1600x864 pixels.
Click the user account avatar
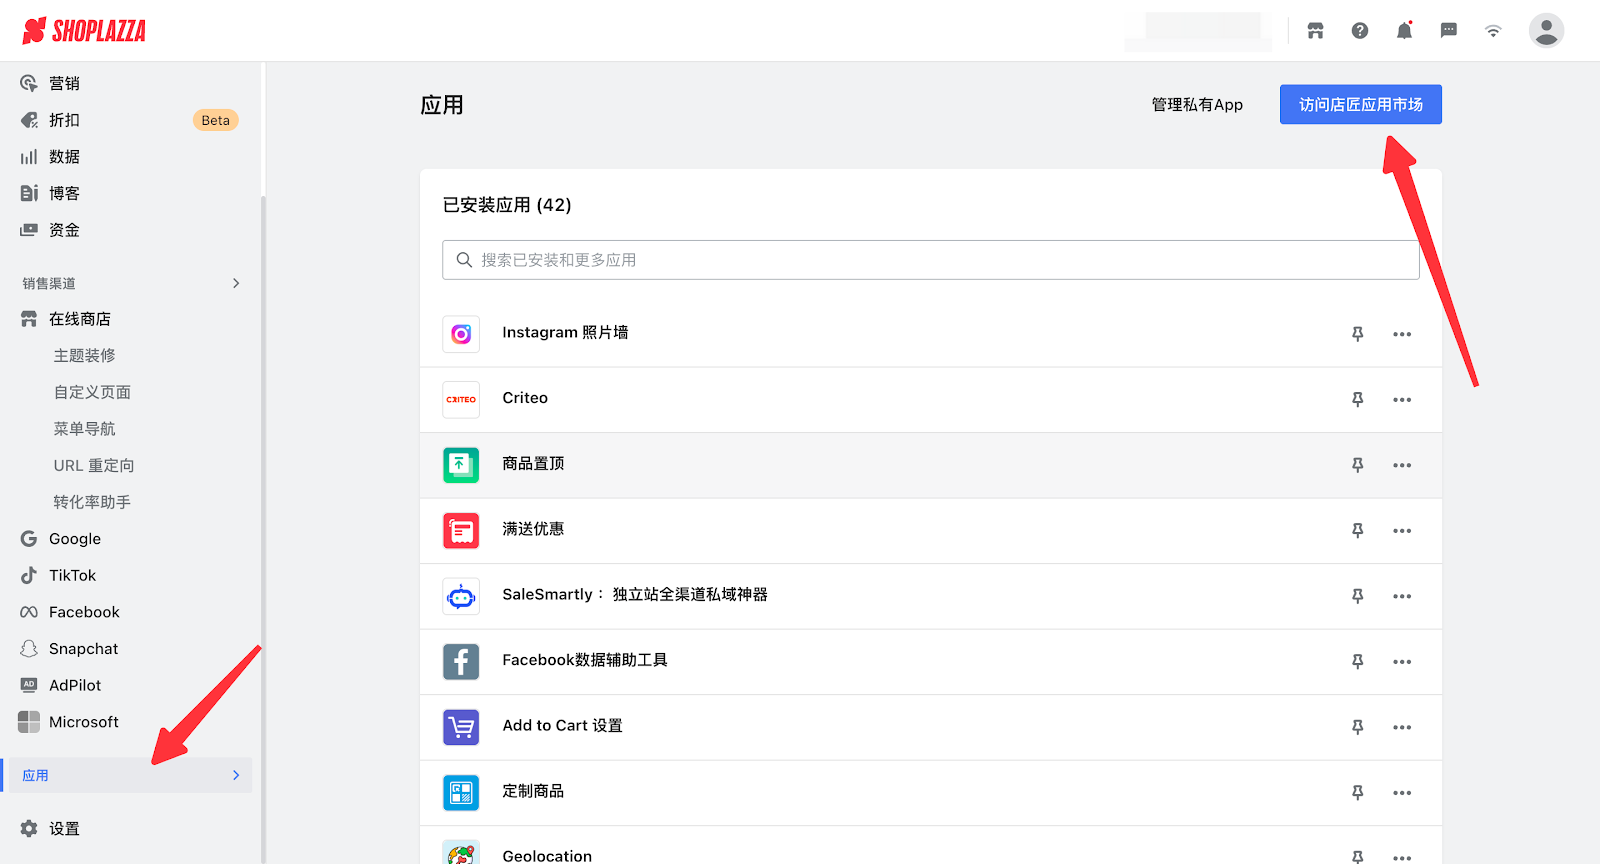1545,31
